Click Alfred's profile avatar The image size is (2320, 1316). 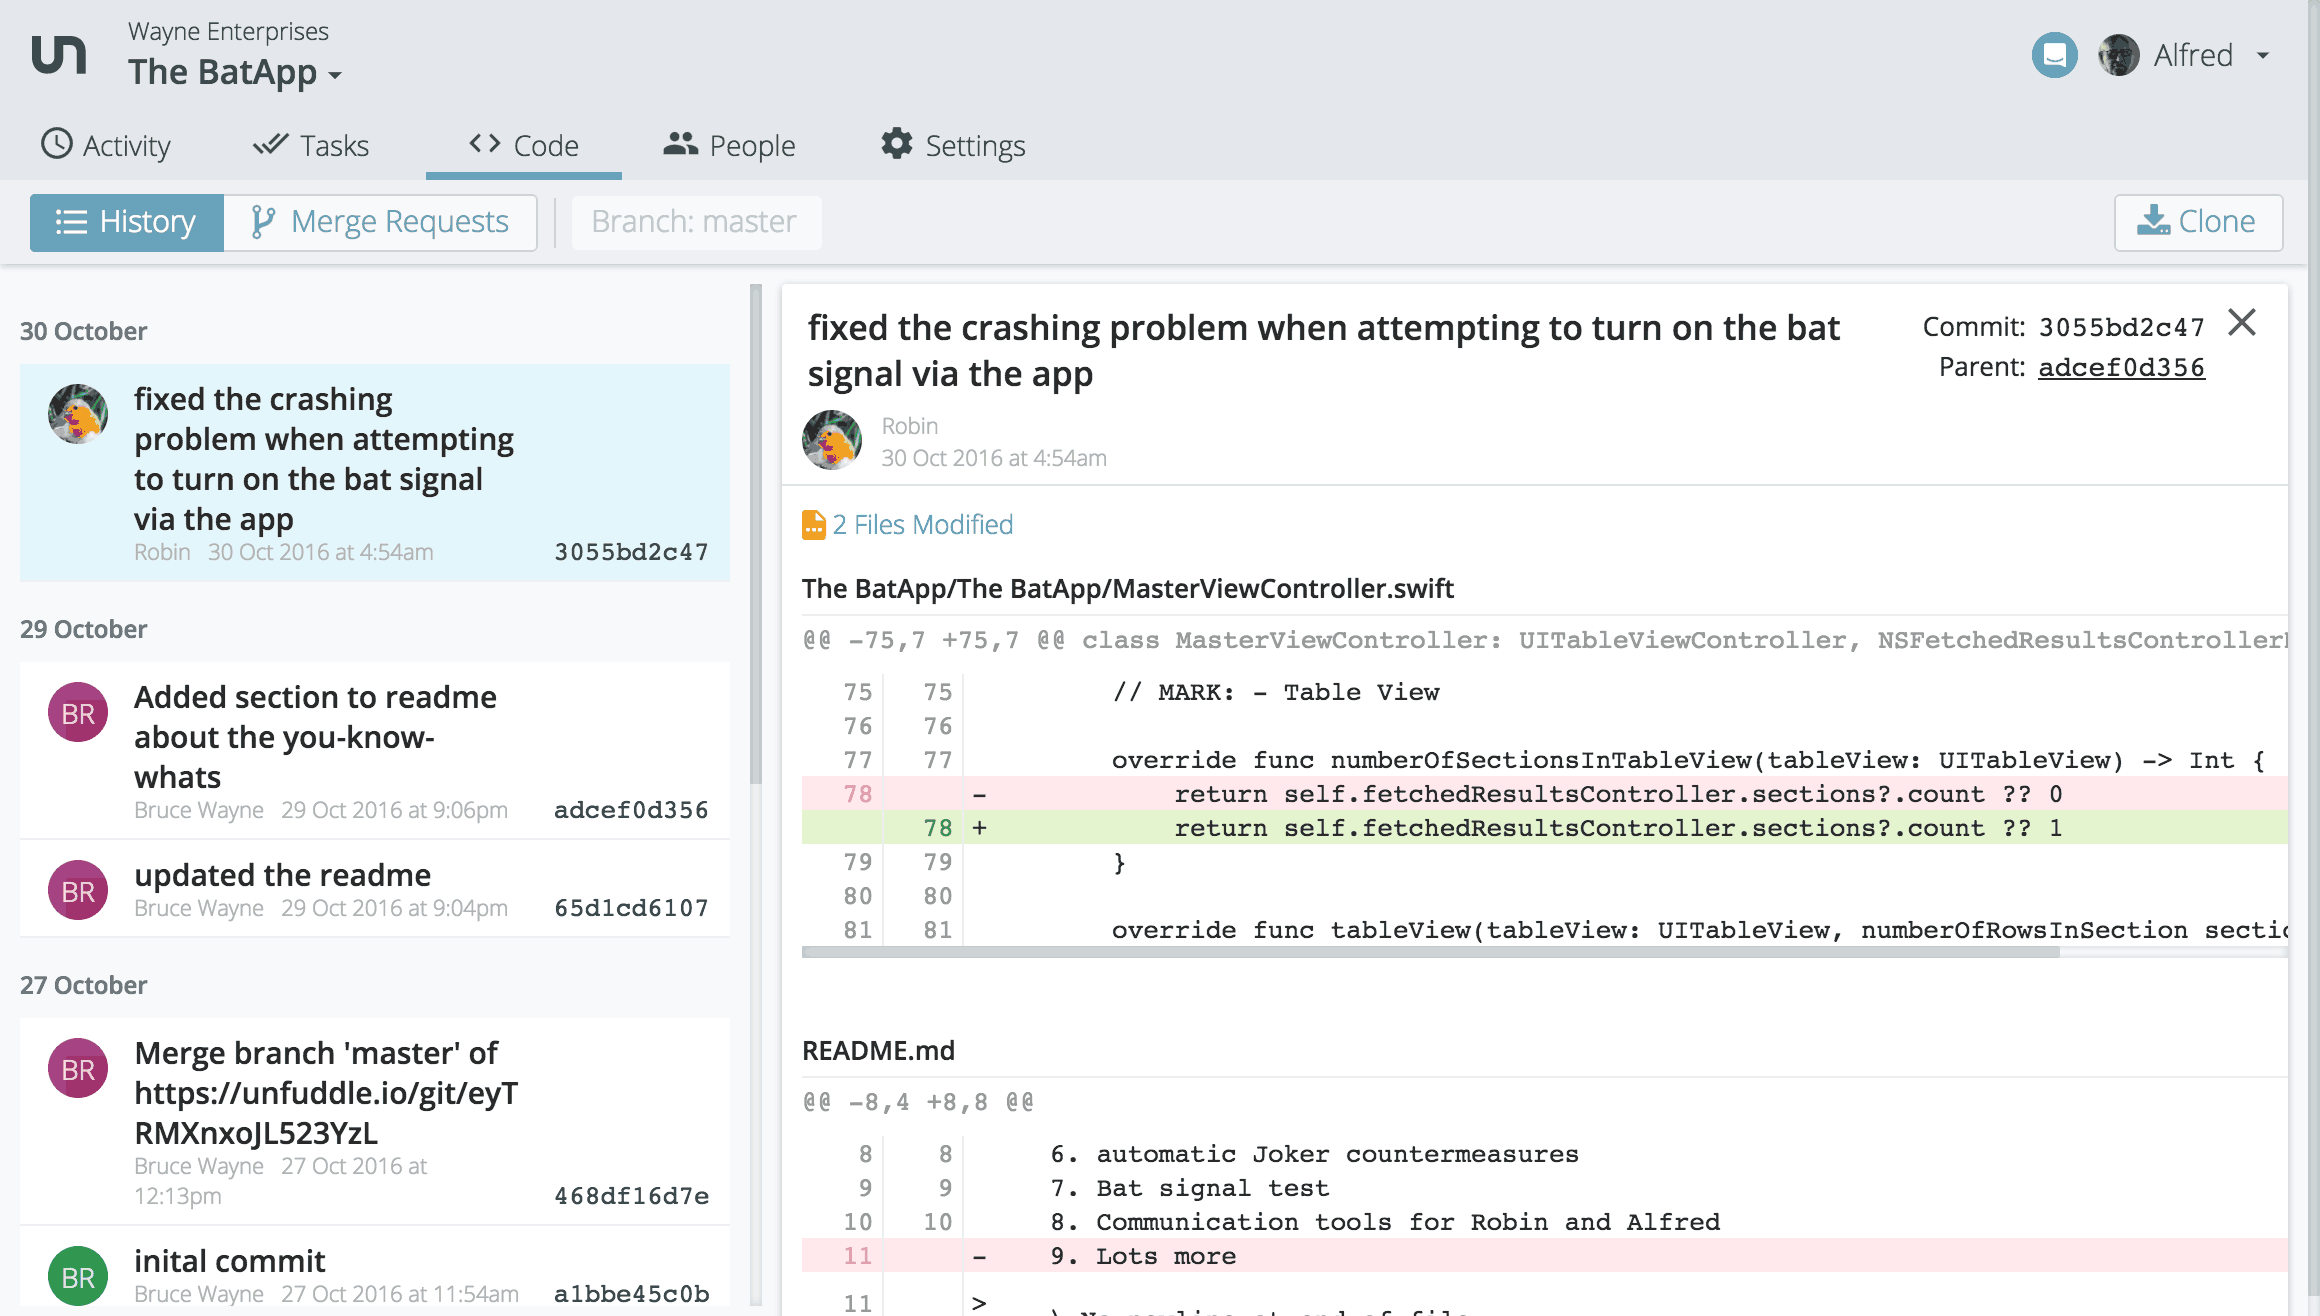pos(2118,55)
